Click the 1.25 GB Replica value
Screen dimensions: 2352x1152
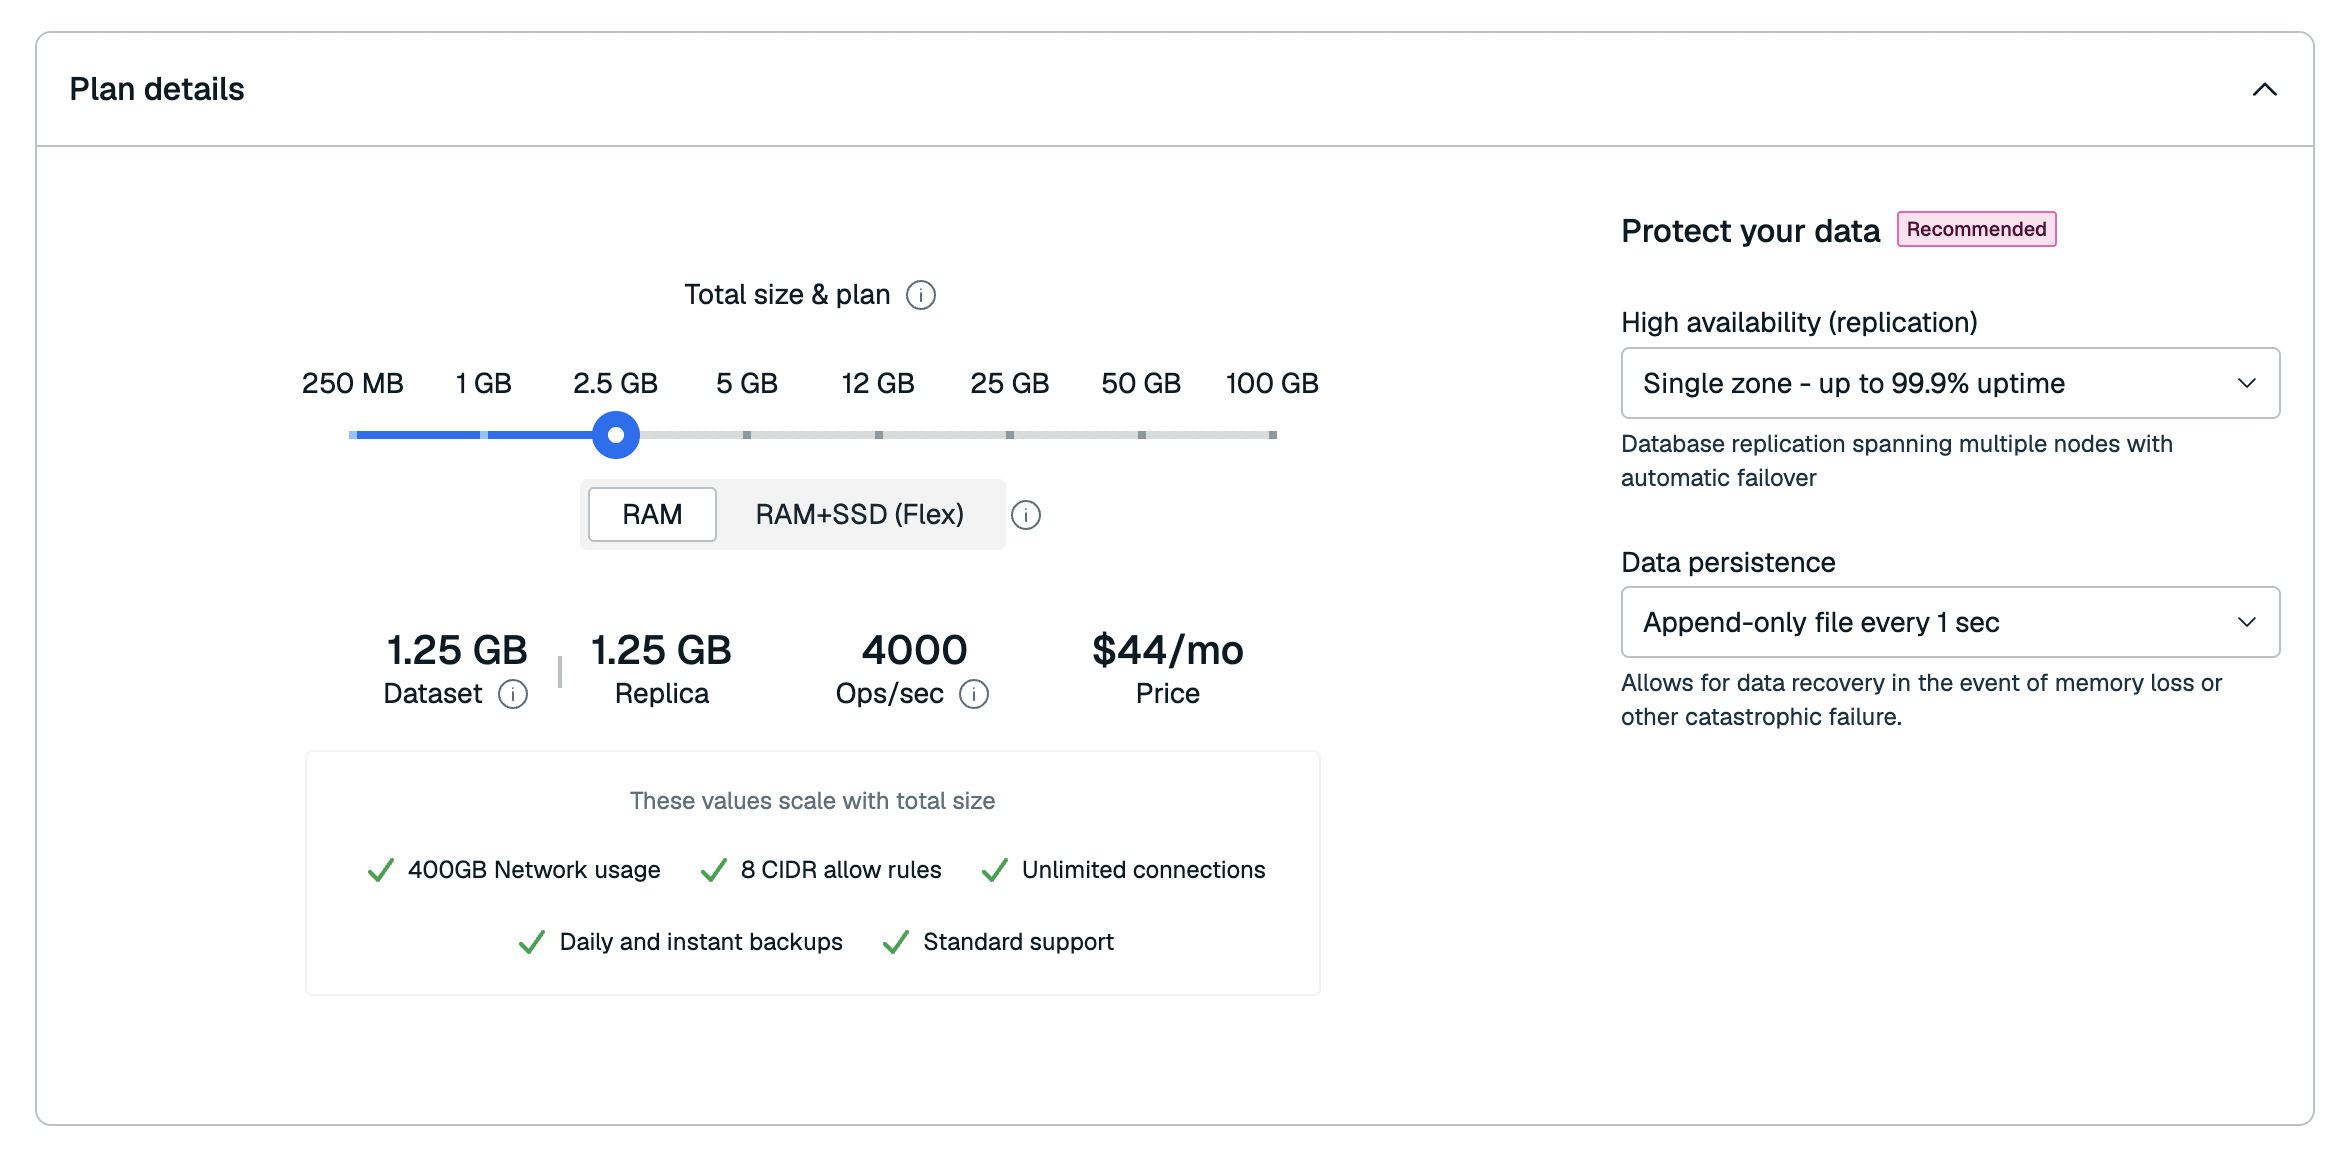(662, 650)
